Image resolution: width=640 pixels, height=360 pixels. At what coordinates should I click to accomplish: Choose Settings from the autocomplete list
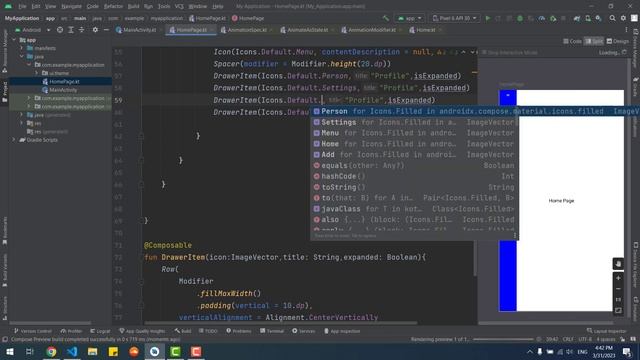pos(414,122)
